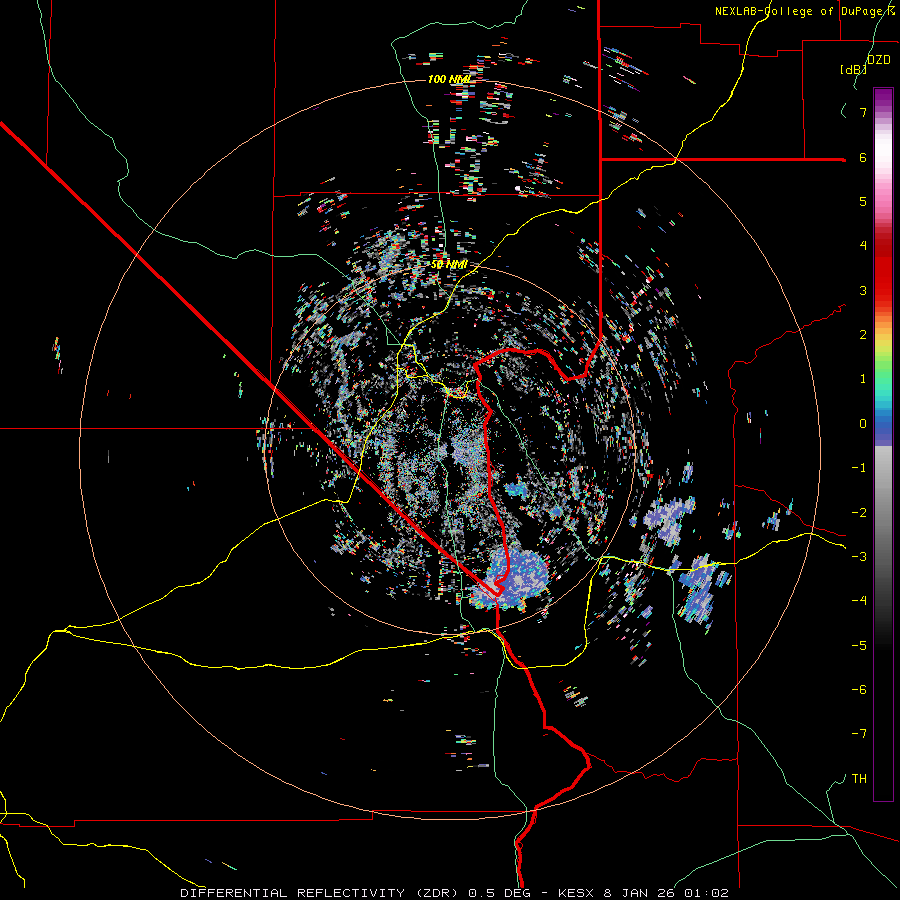900x900 pixels.
Task: Click the [dB] units label
Action: tap(853, 69)
